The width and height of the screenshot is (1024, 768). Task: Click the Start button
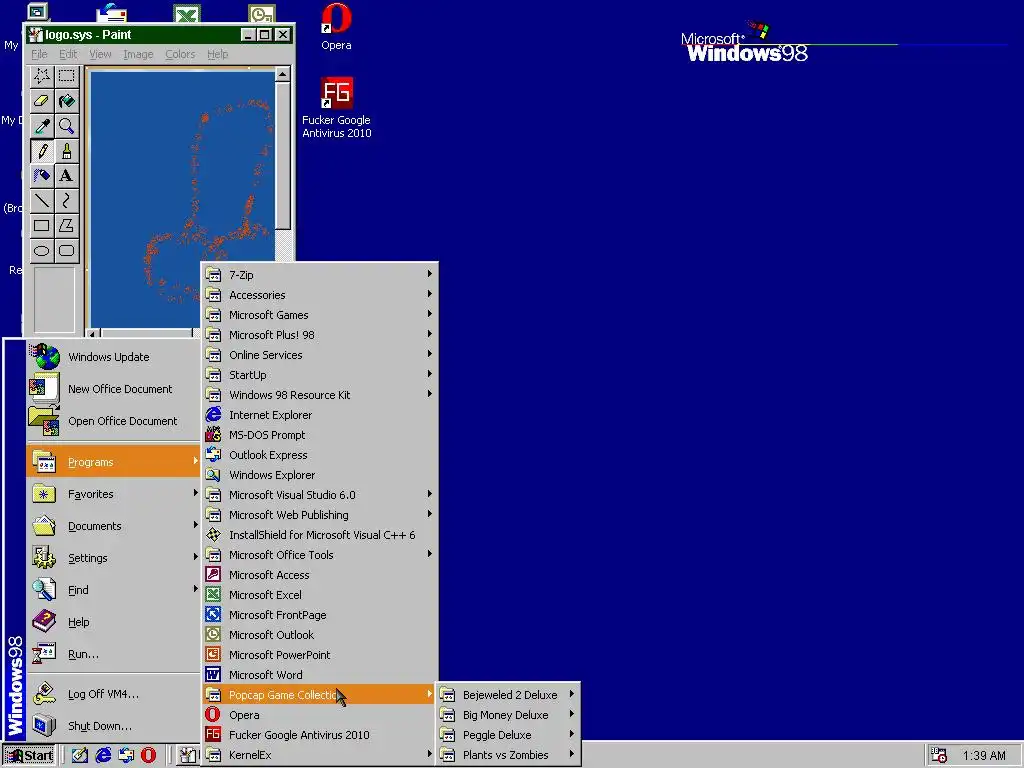(x=29, y=756)
